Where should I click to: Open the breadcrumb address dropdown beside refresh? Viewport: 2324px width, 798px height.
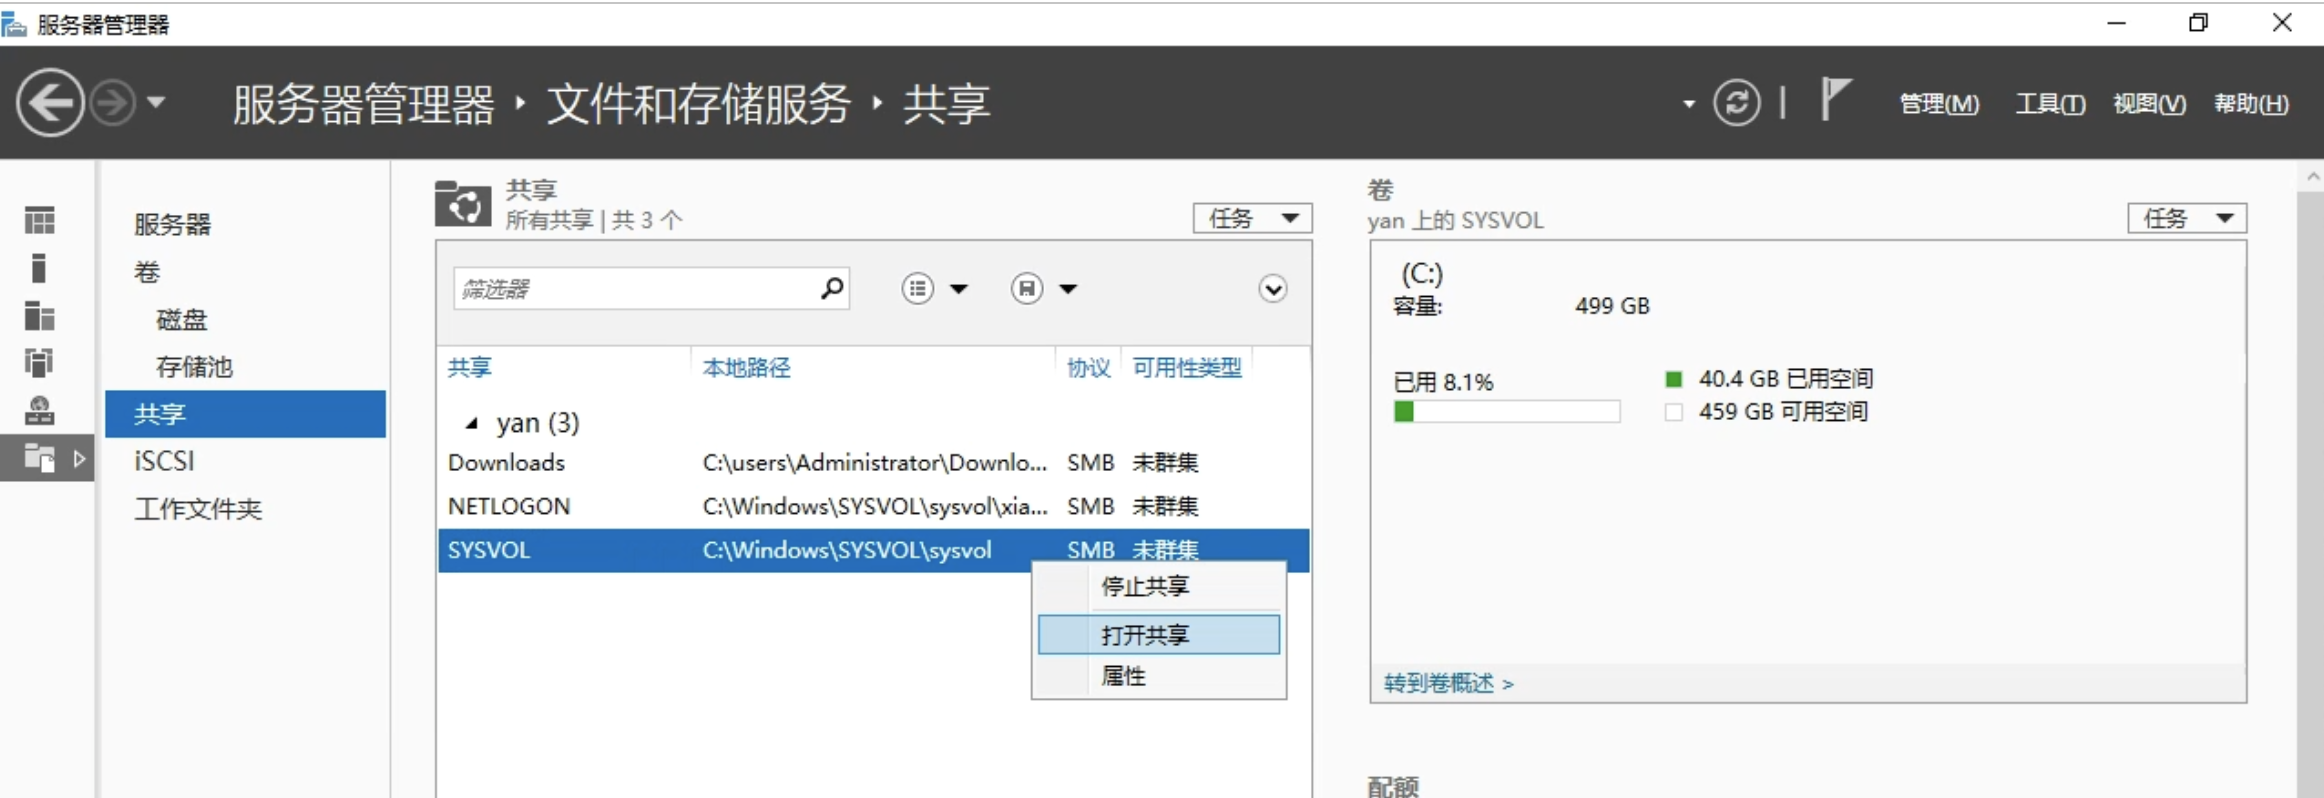point(1689,103)
